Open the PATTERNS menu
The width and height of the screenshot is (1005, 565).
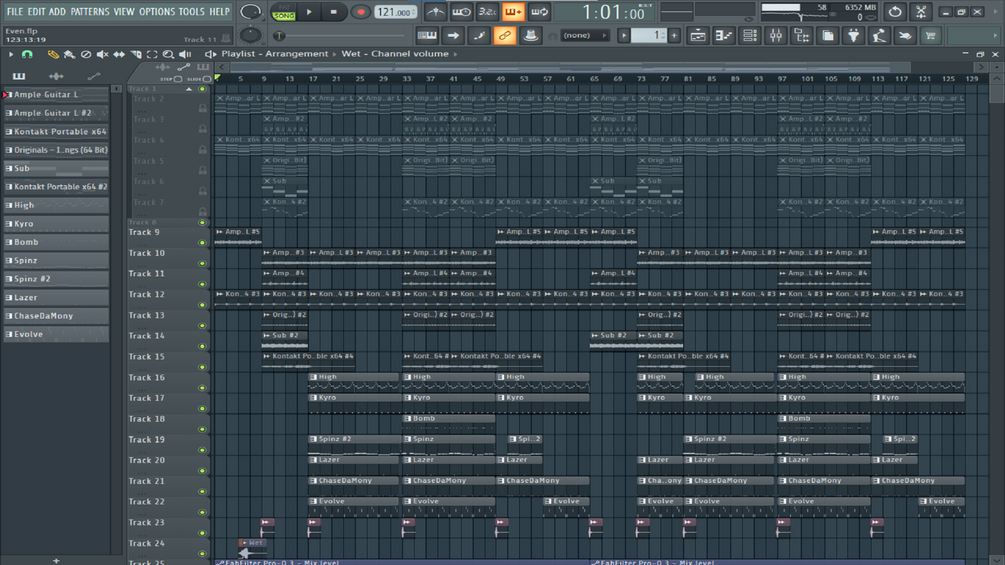(89, 12)
